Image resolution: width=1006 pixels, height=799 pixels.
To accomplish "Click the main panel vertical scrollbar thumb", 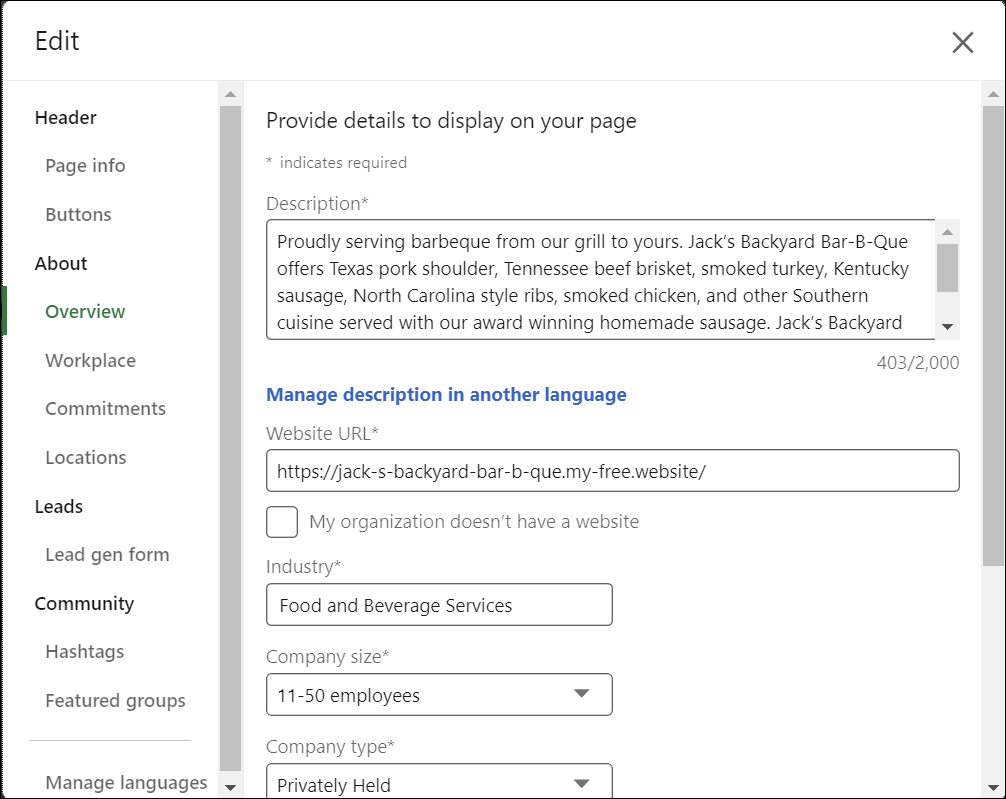I will tap(993, 336).
